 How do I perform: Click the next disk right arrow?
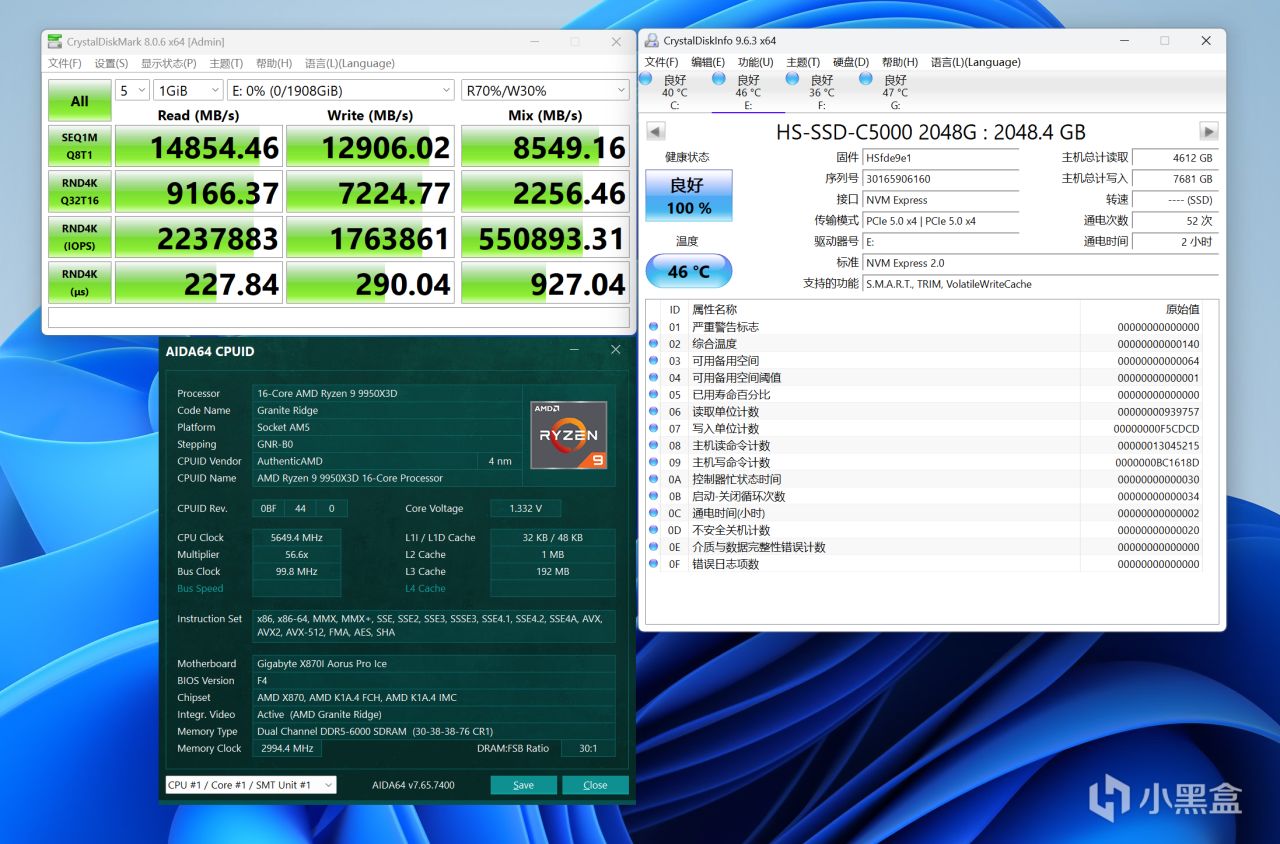[1208, 132]
